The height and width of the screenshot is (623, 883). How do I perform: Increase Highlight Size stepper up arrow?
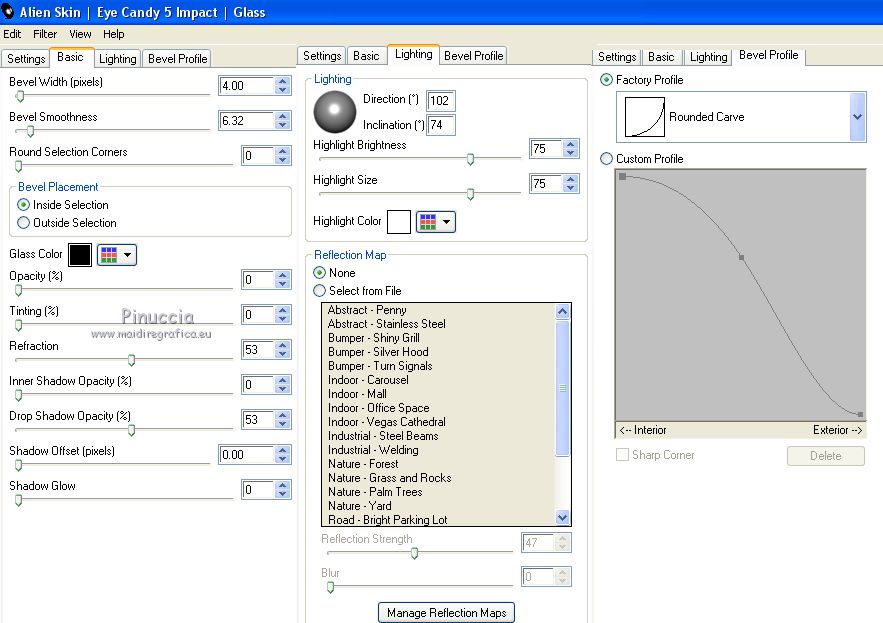[570, 179]
